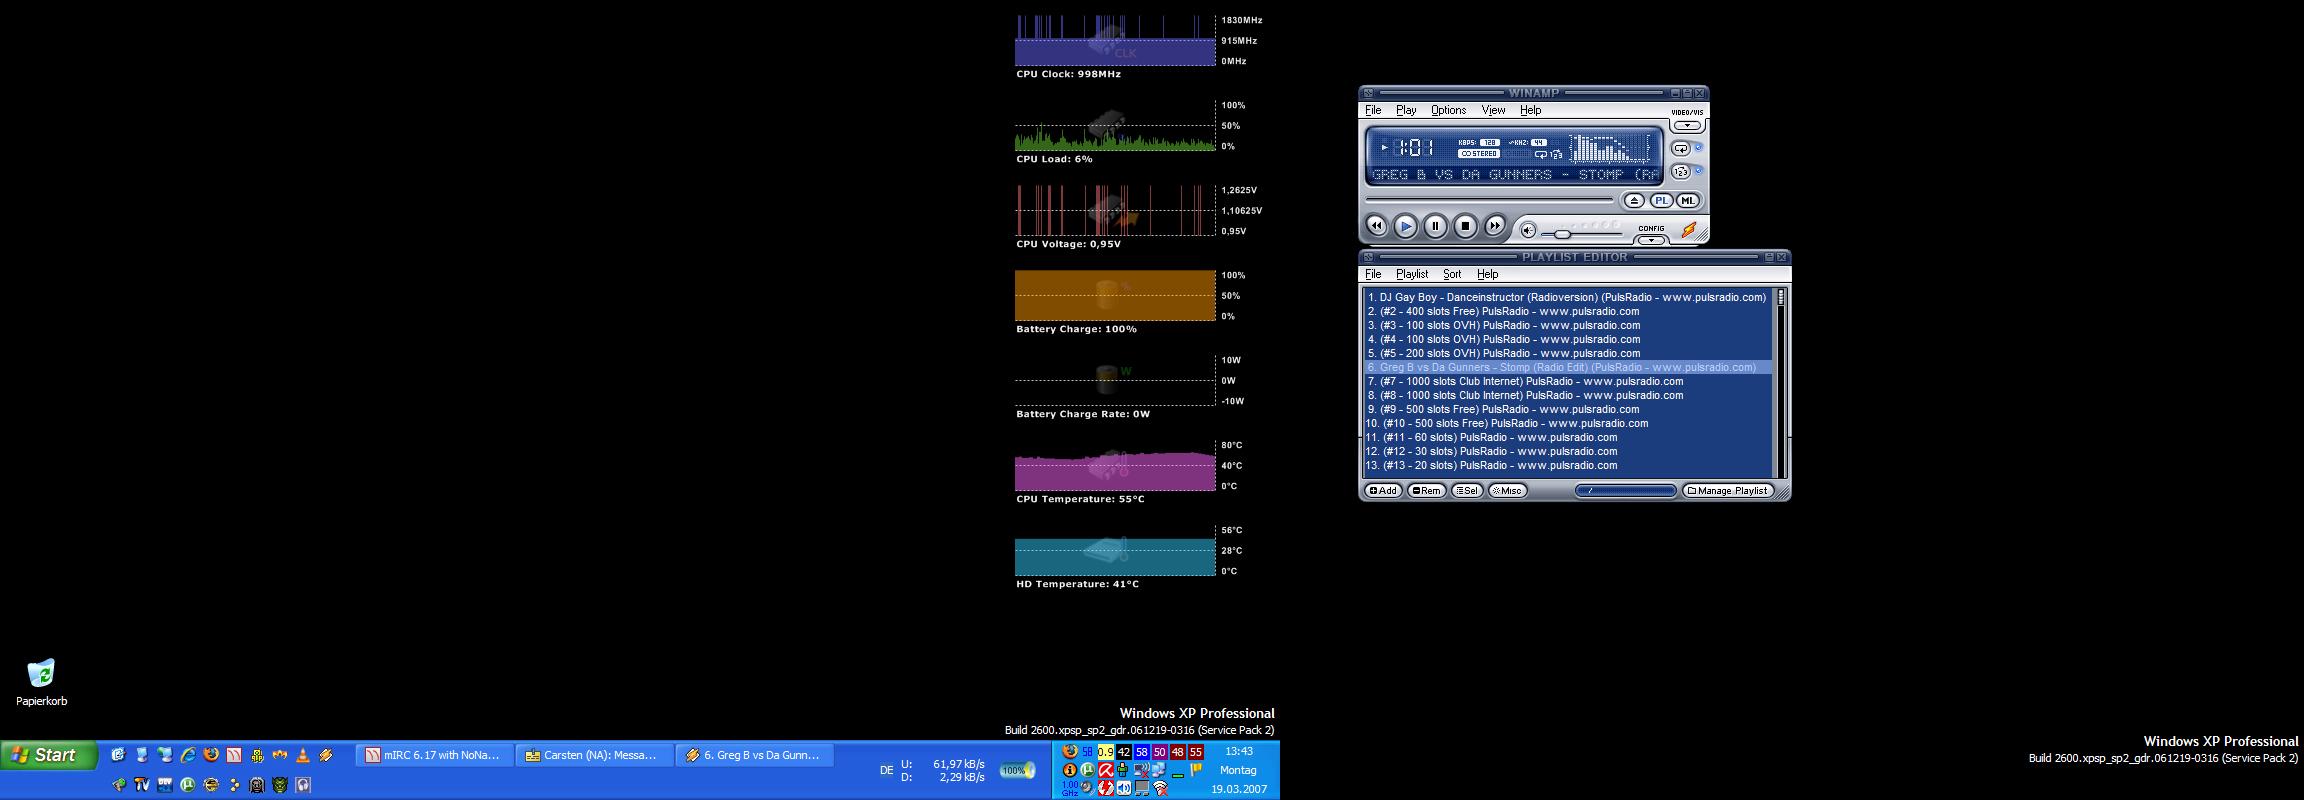Toggle the ML media library button
Viewport: 2304px width, 800px height.
1687,200
